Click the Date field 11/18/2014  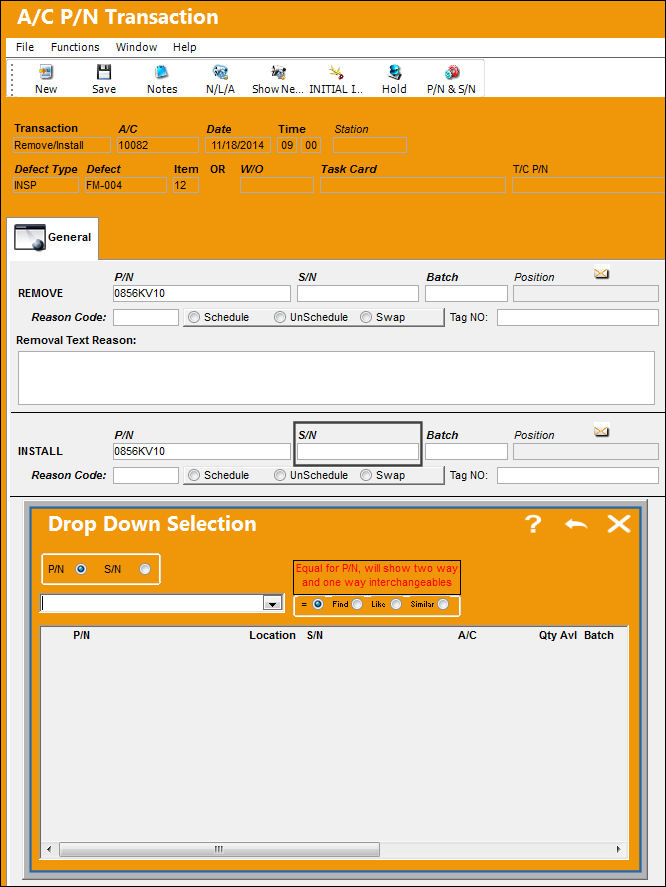coord(238,145)
